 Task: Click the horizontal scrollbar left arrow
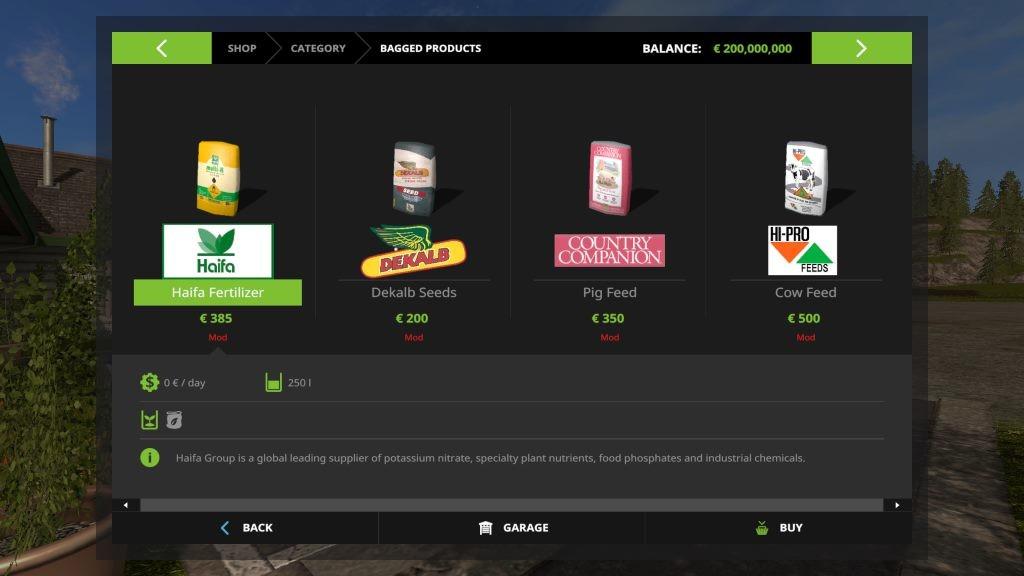click(x=126, y=505)
